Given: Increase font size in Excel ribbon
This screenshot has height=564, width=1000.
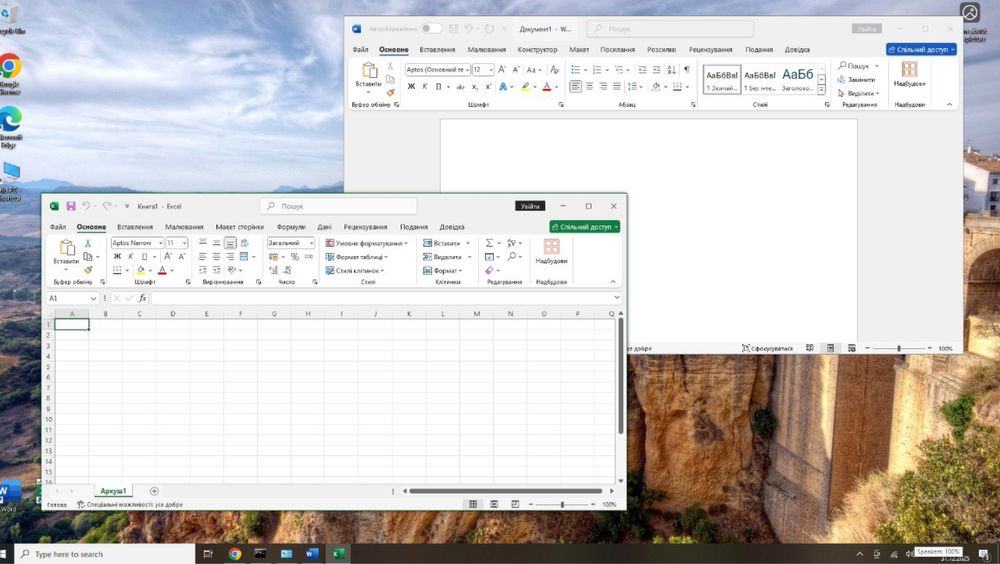Looking at the screenshot, I should point(168,256).
